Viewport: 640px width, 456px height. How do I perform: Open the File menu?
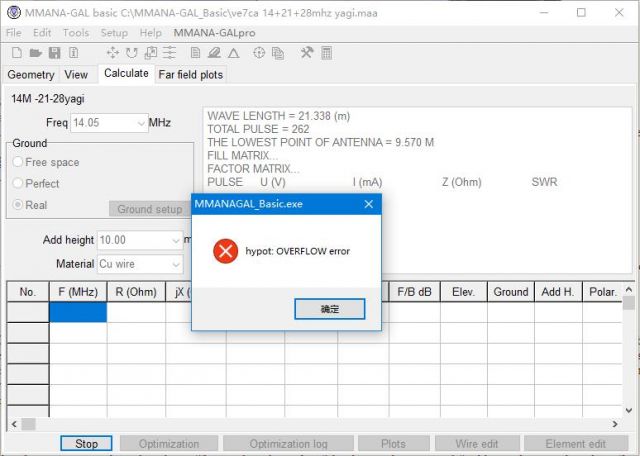coord(13,33)
